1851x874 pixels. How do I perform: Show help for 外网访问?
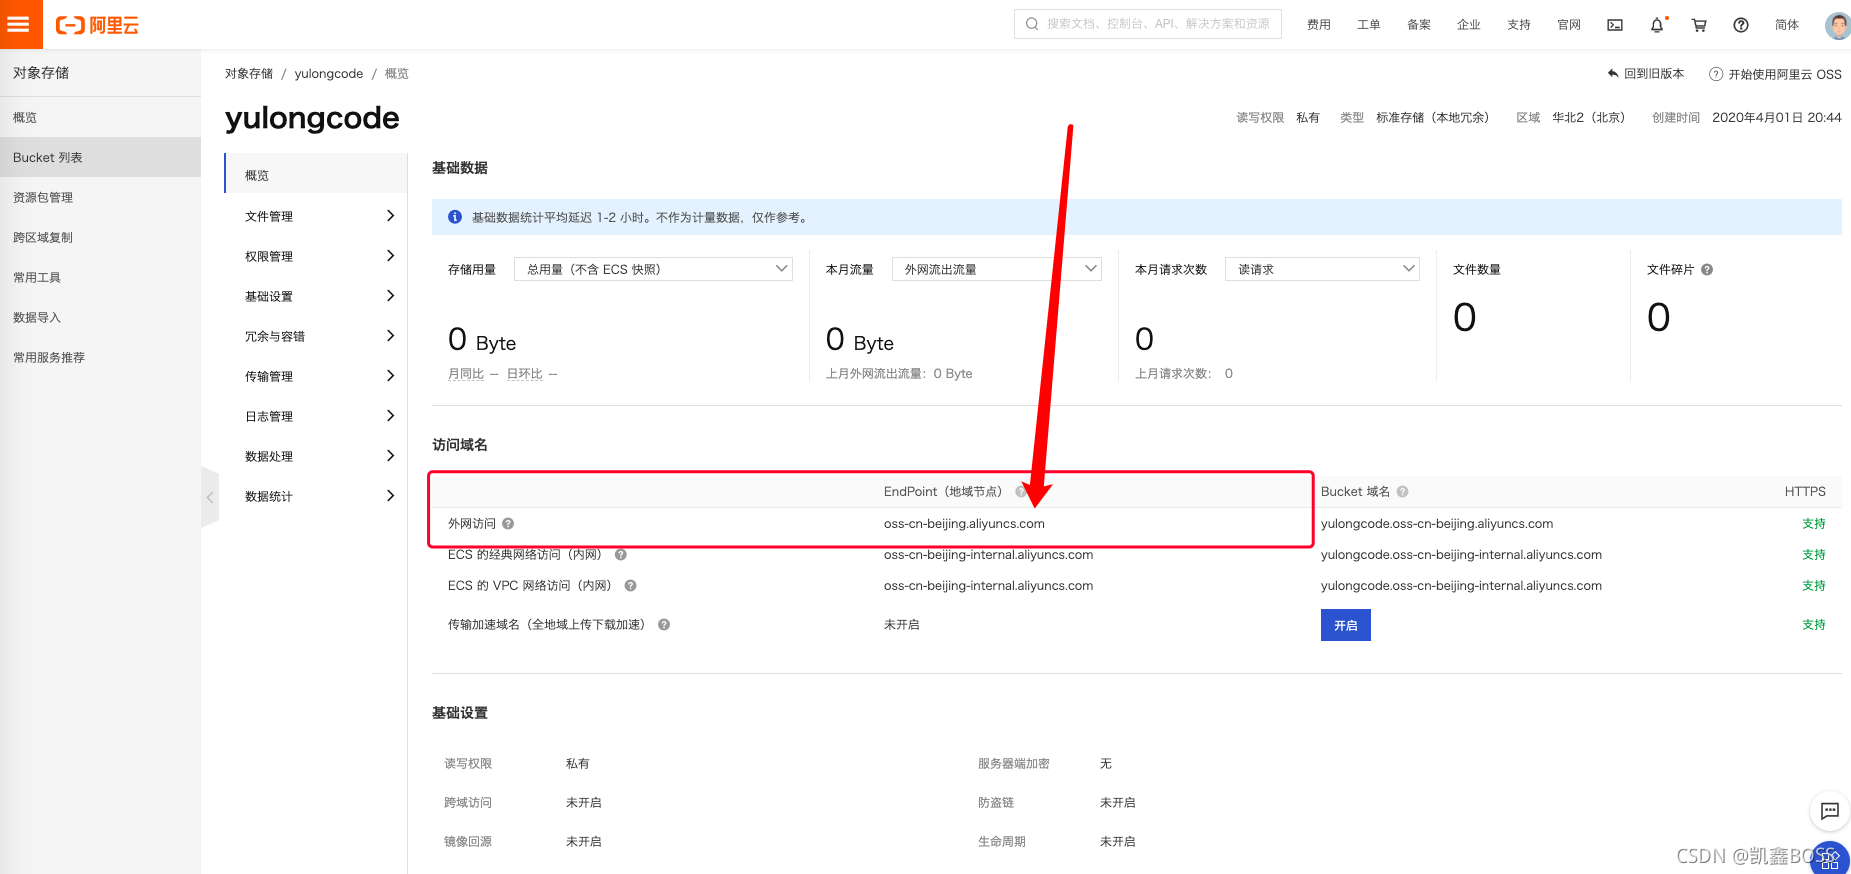point(508,523)
